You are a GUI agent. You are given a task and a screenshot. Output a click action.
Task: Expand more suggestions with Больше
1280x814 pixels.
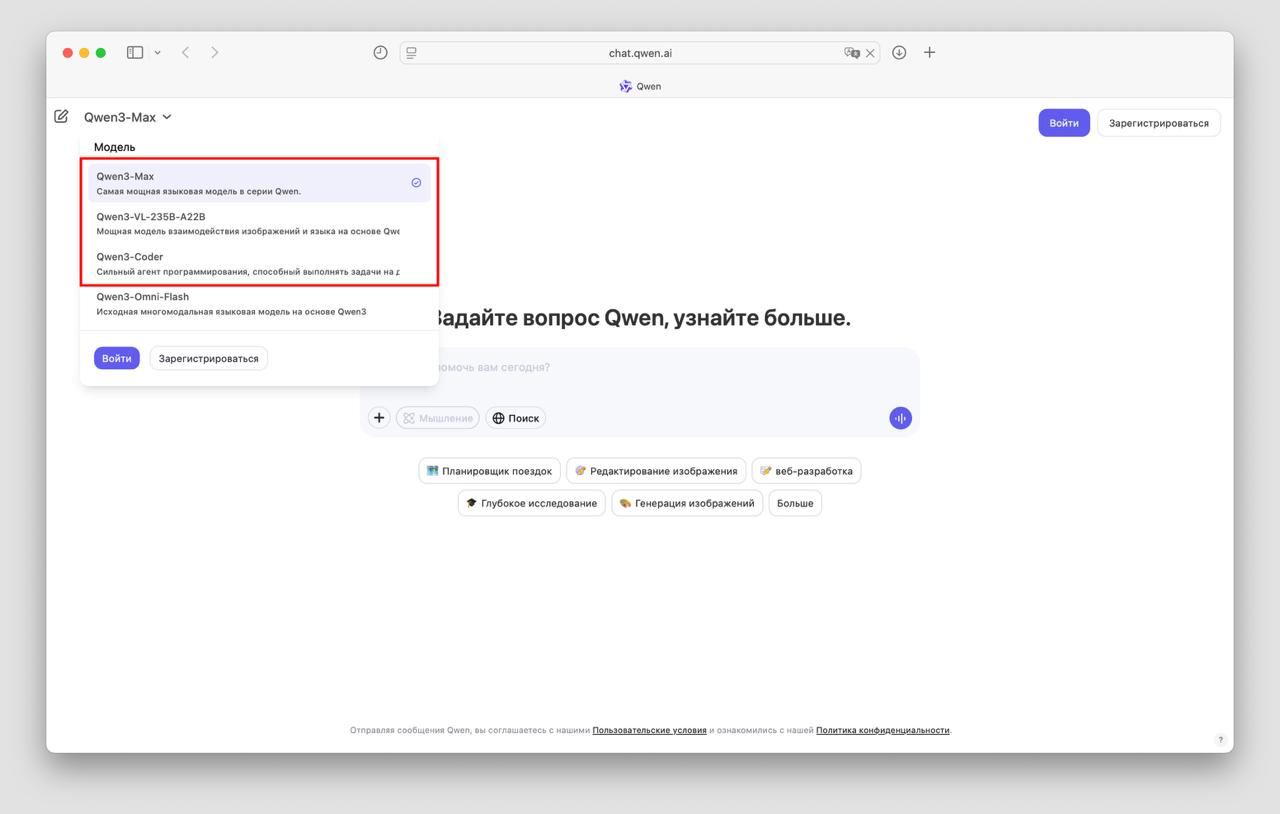point(795,503)
